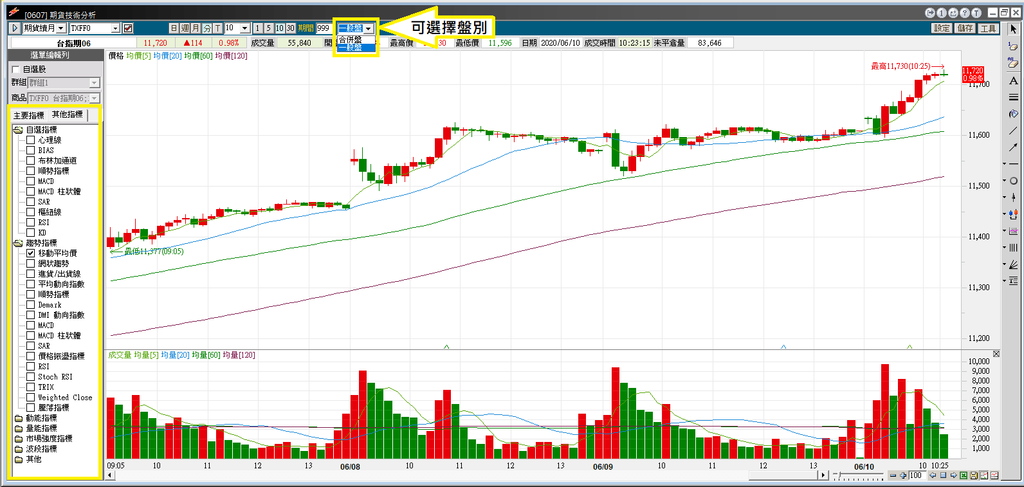Click the yellow print chart icon
Viewport: 1024px width, 487px height.
coord(973,475)
